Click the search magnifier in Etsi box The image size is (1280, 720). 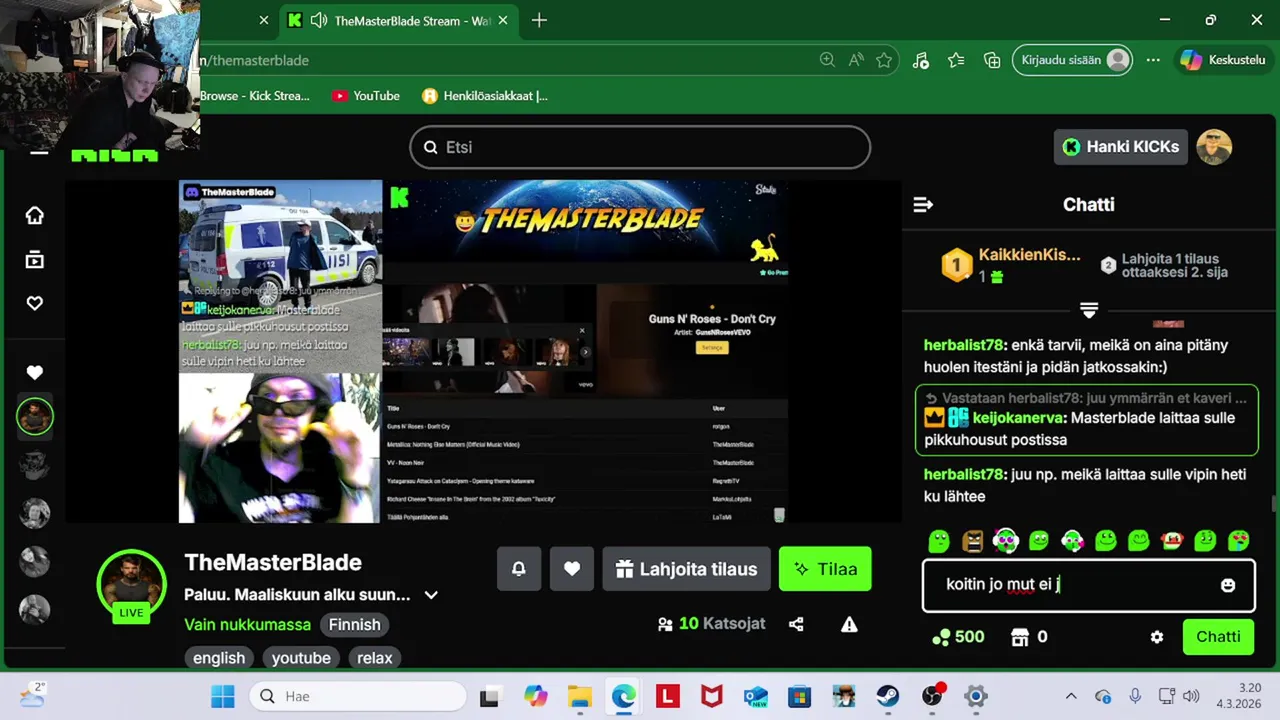click(x=430, y=147)
